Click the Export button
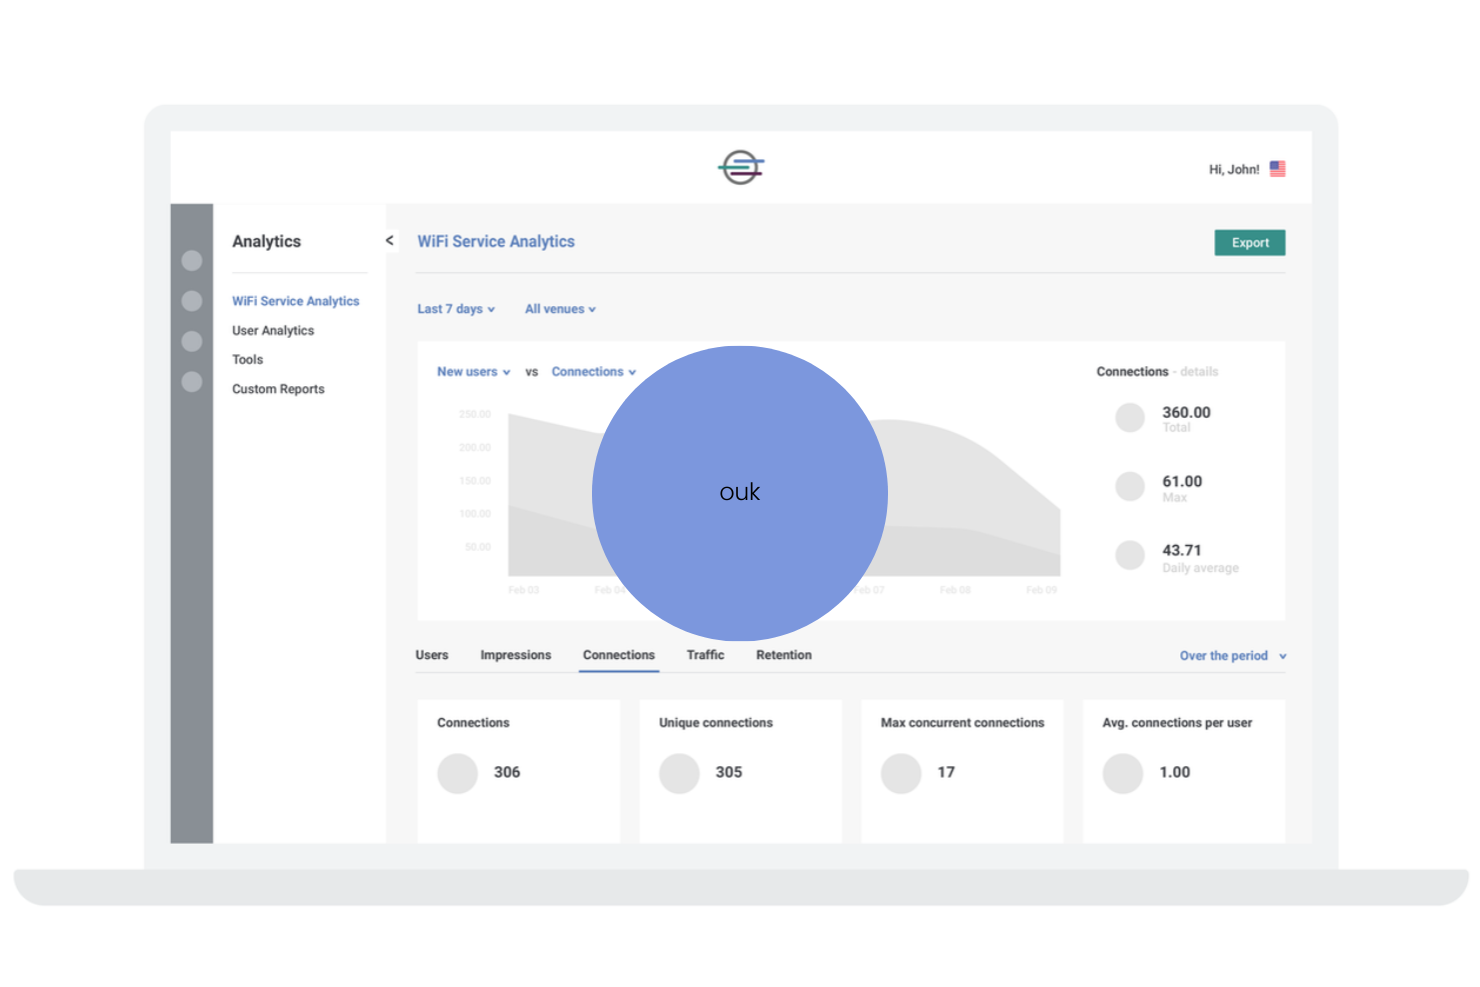 point(1249,242)
